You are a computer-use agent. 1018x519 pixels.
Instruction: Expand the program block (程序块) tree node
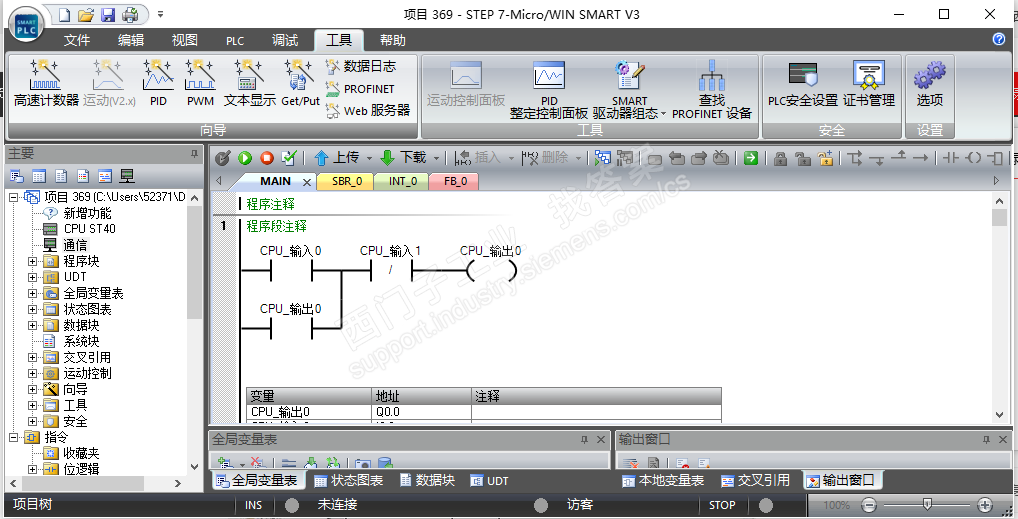point(32,261)
